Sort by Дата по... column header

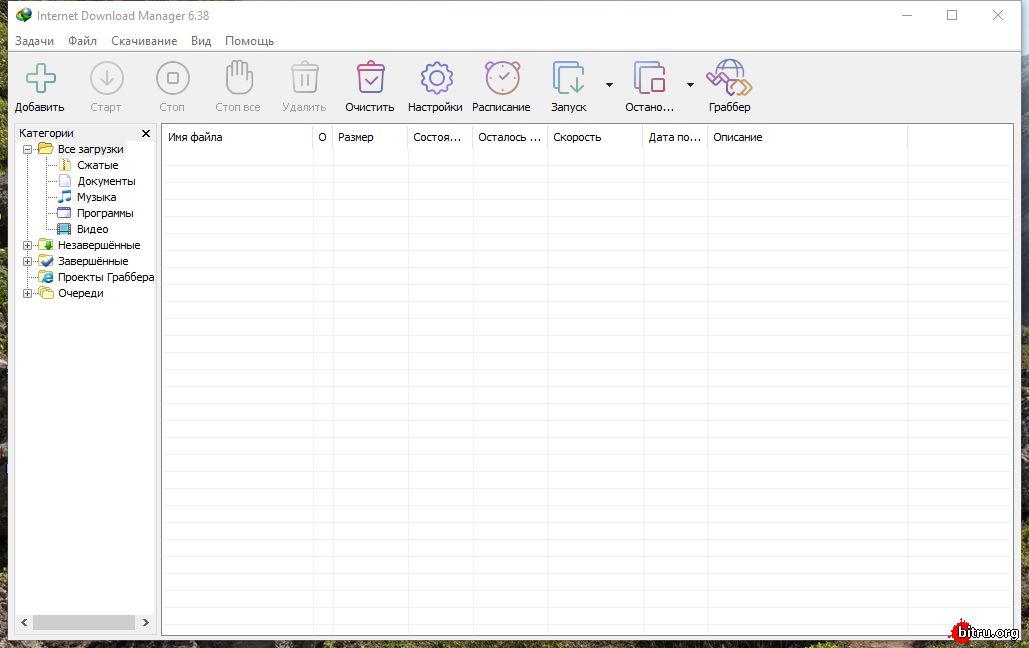[x=675, y=137]
